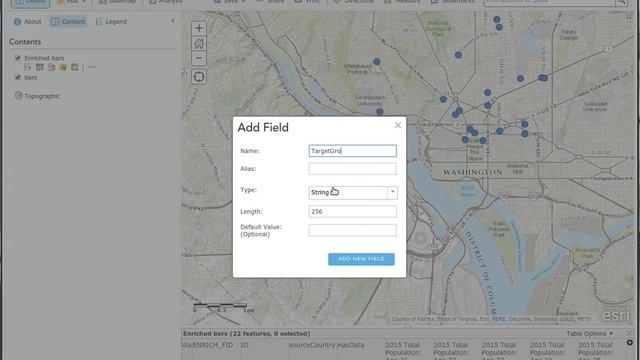Screen dimensions: 640x360
Task: Click the map home extent button
Action: [x=199, y=43]
